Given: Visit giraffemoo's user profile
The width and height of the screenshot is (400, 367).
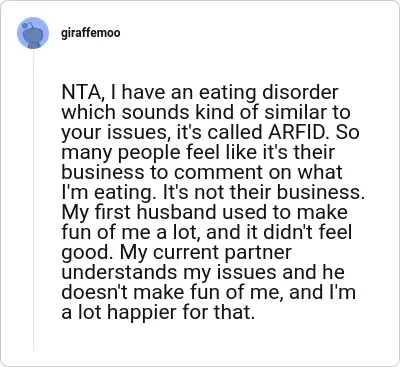Looking at the screenshot, I should click(91, 33).
